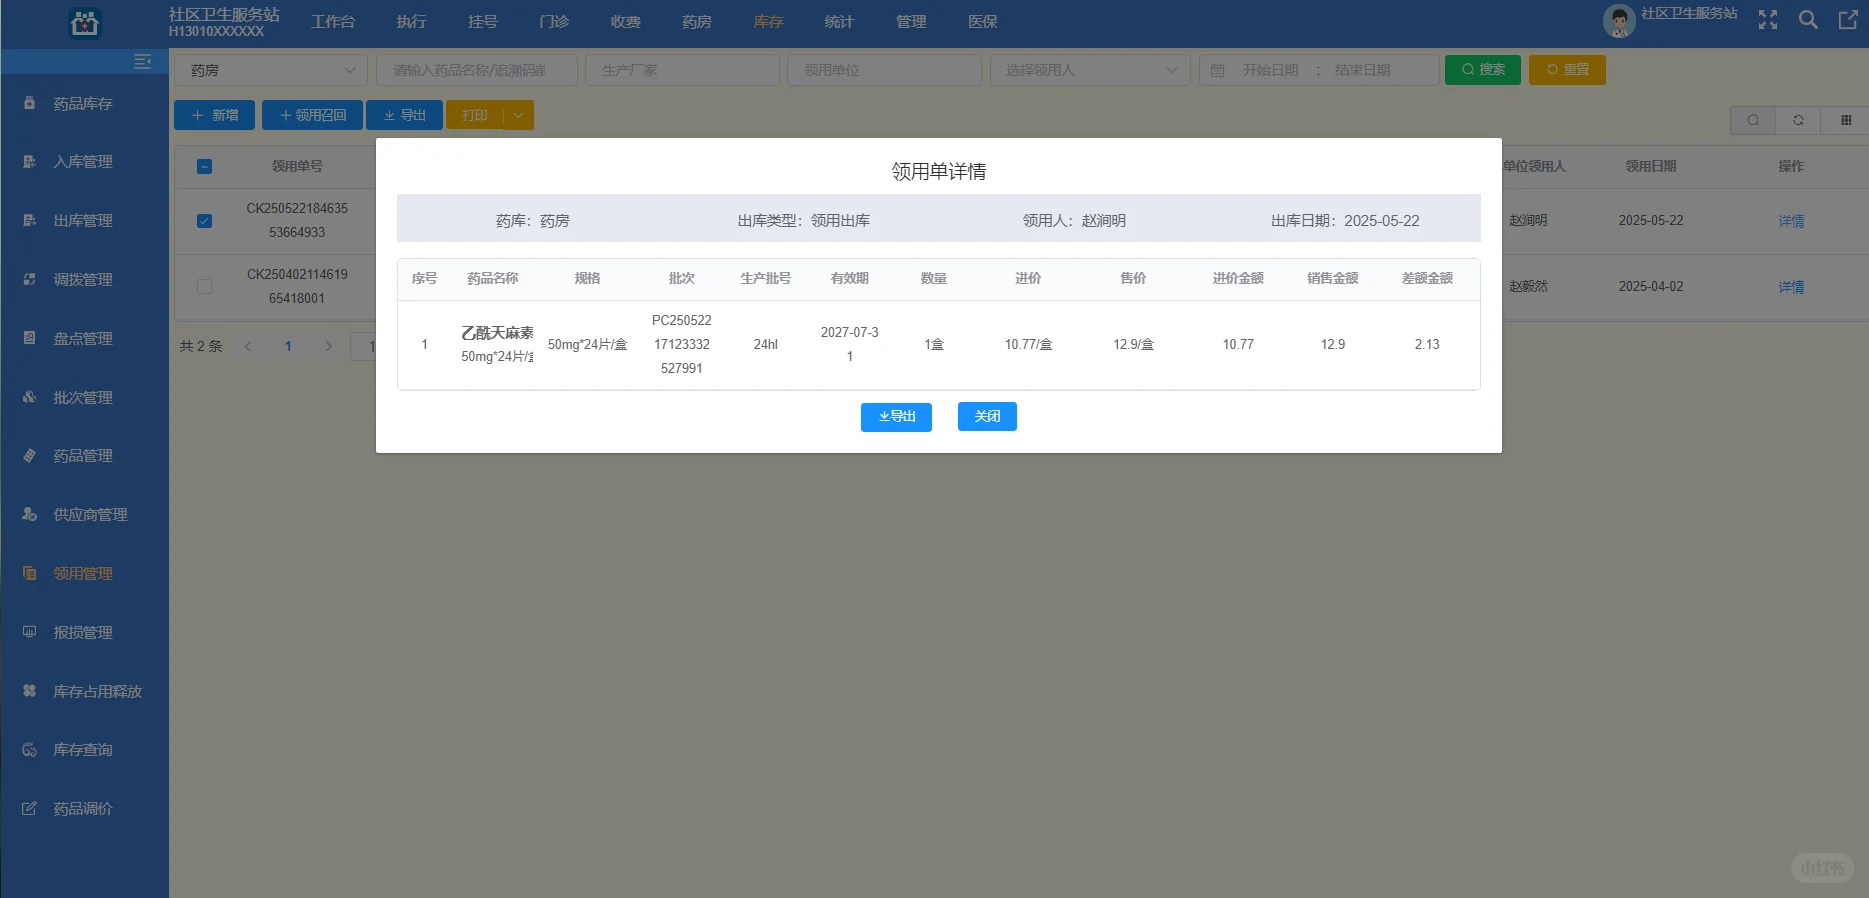Click the 领用单位 input field
The image size is (1869, 898).
(x=884, y=70)
